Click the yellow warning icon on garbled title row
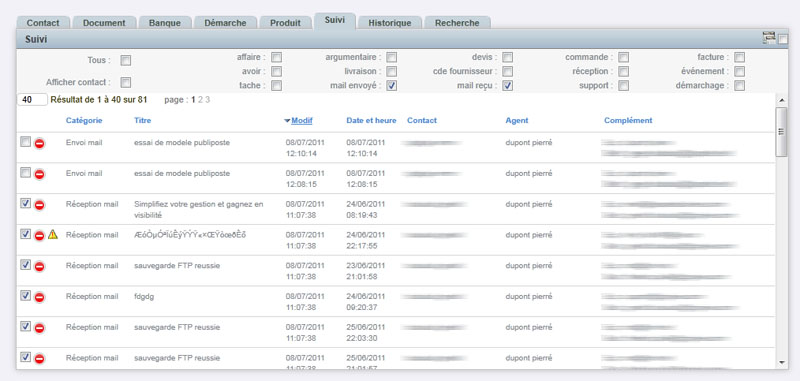The width and height of the screenshot is (800, 381). [x=53, y=235]
